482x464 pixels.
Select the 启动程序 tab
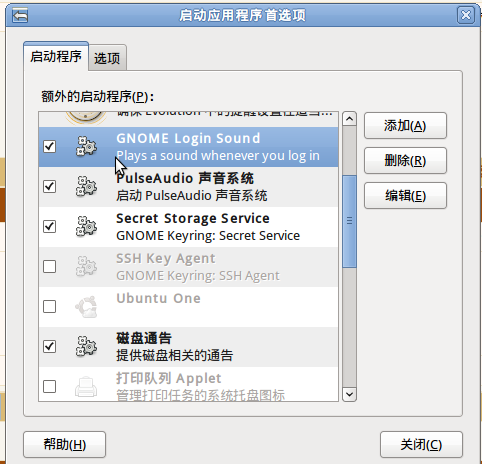[56, 56]
